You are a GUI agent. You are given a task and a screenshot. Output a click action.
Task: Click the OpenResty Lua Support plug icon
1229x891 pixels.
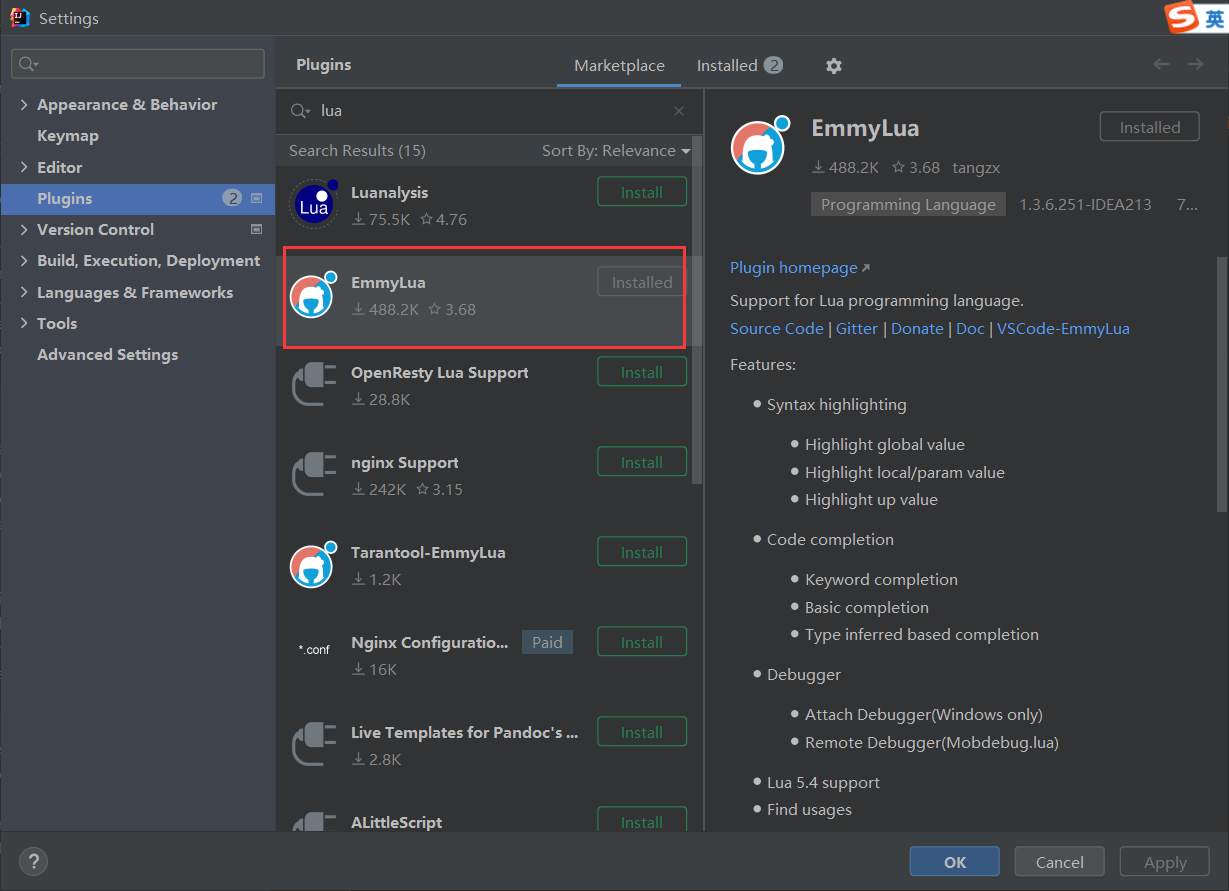pyautogui.click(x=314, y=385)
